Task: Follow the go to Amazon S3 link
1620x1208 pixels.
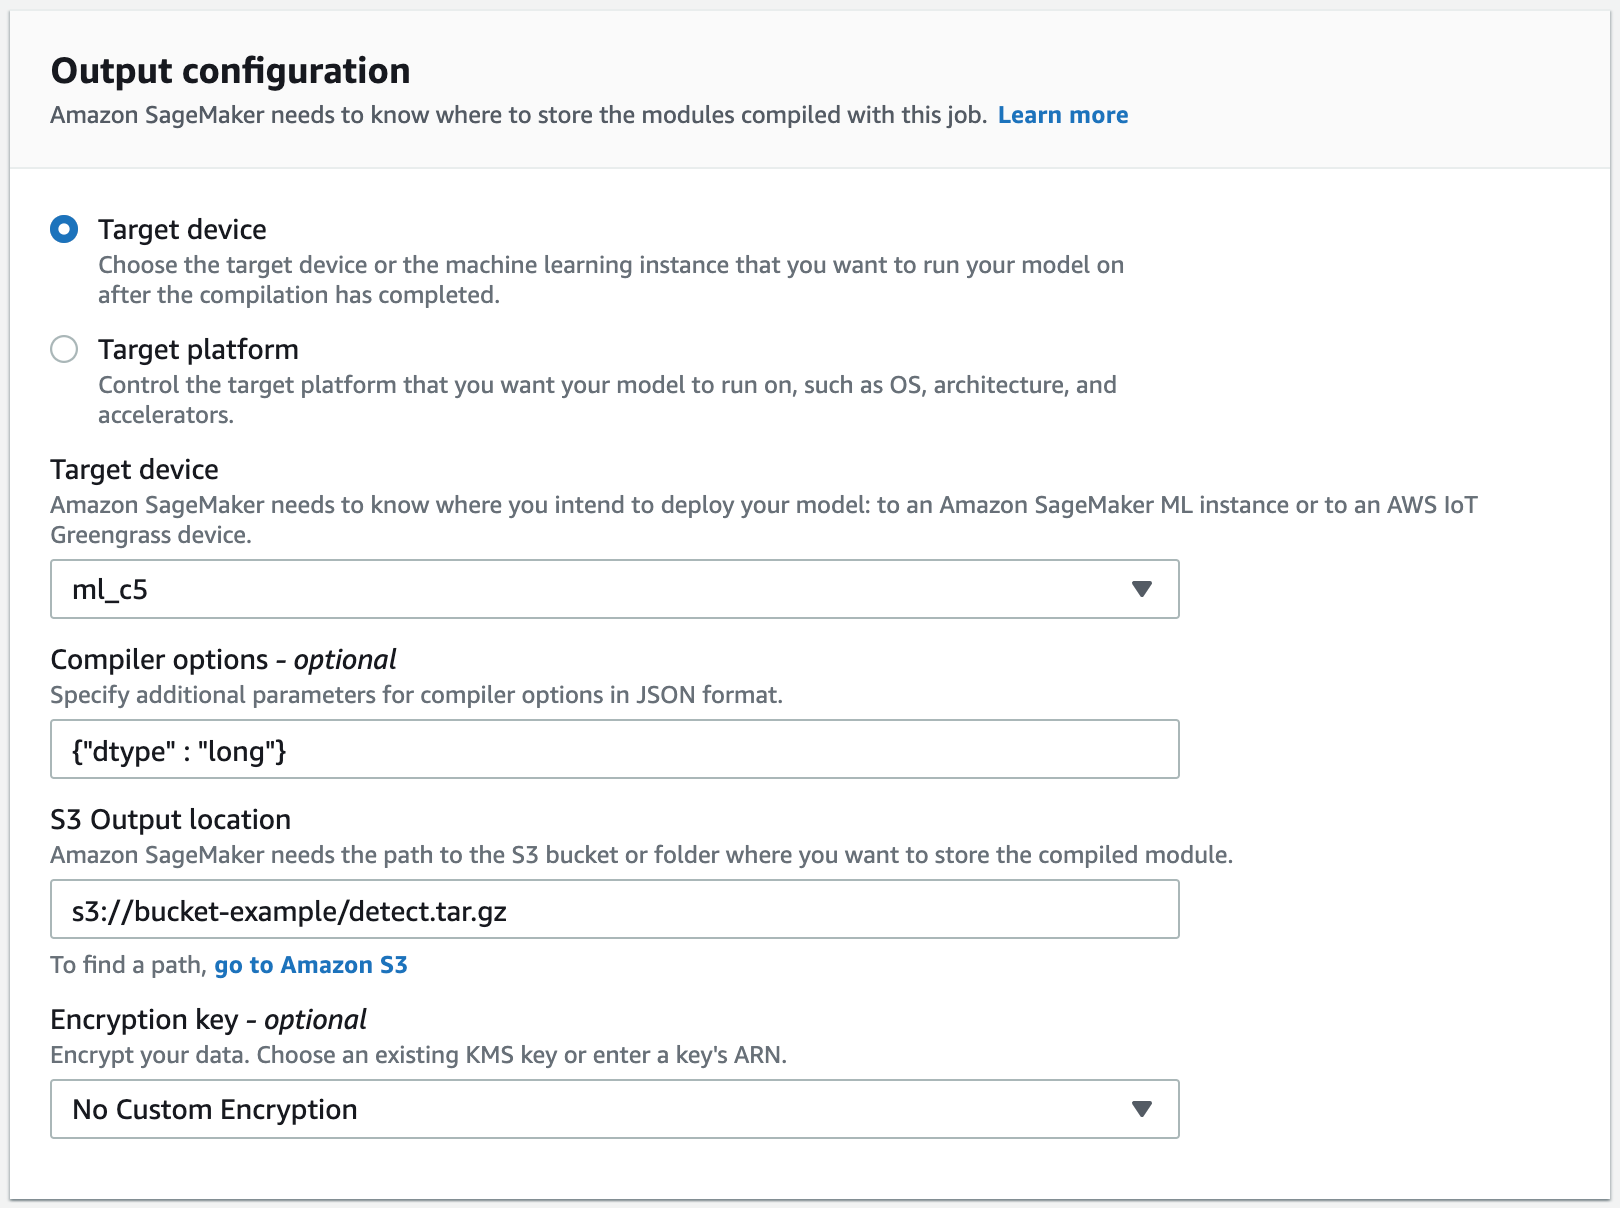Action: coord(311,965)
